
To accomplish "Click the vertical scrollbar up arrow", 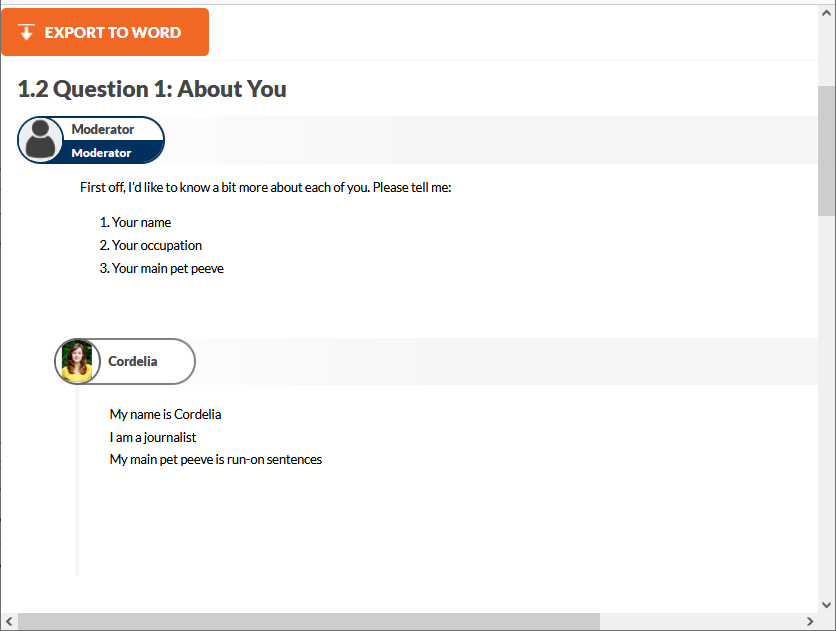I will click(x=826, y=13).
